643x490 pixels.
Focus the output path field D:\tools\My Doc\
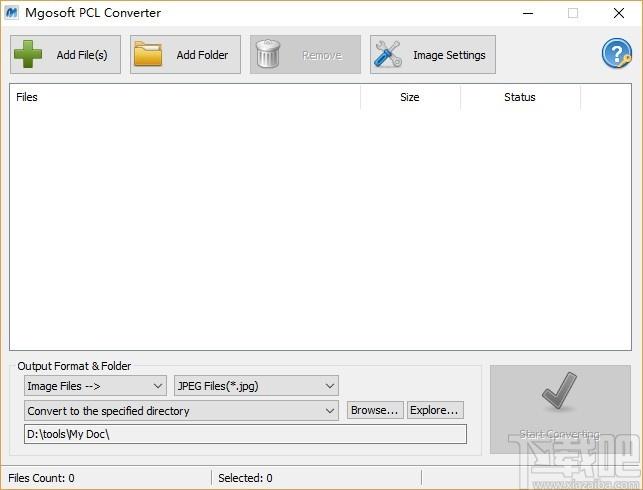245,434
